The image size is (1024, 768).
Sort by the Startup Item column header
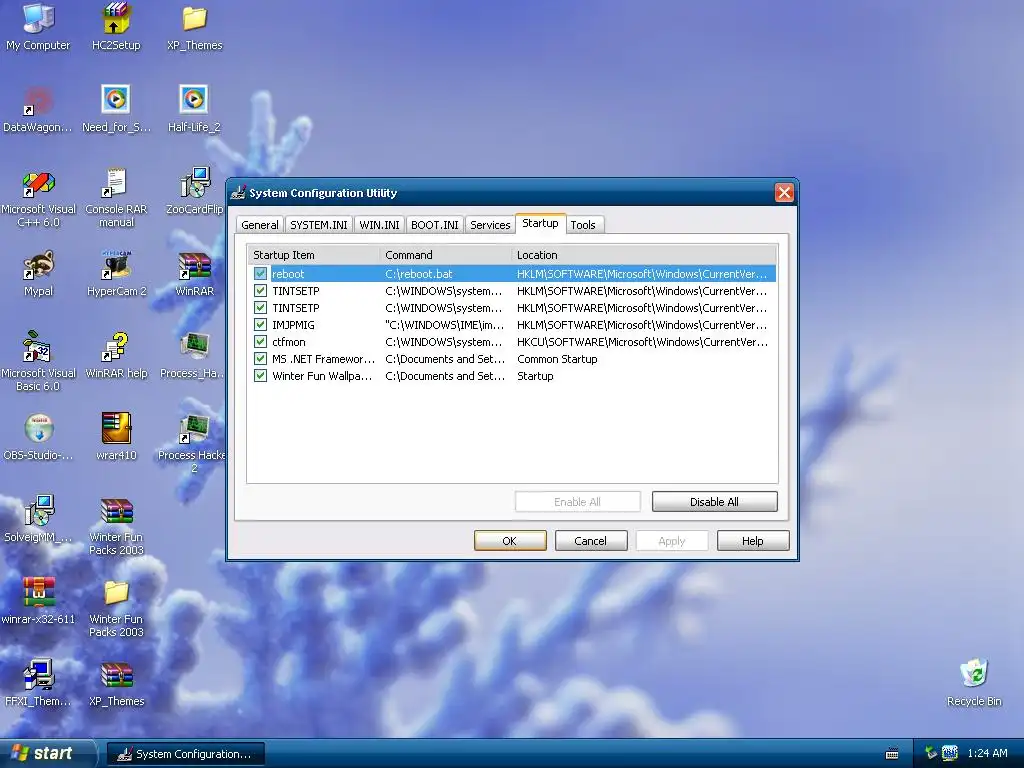(313, 255)
